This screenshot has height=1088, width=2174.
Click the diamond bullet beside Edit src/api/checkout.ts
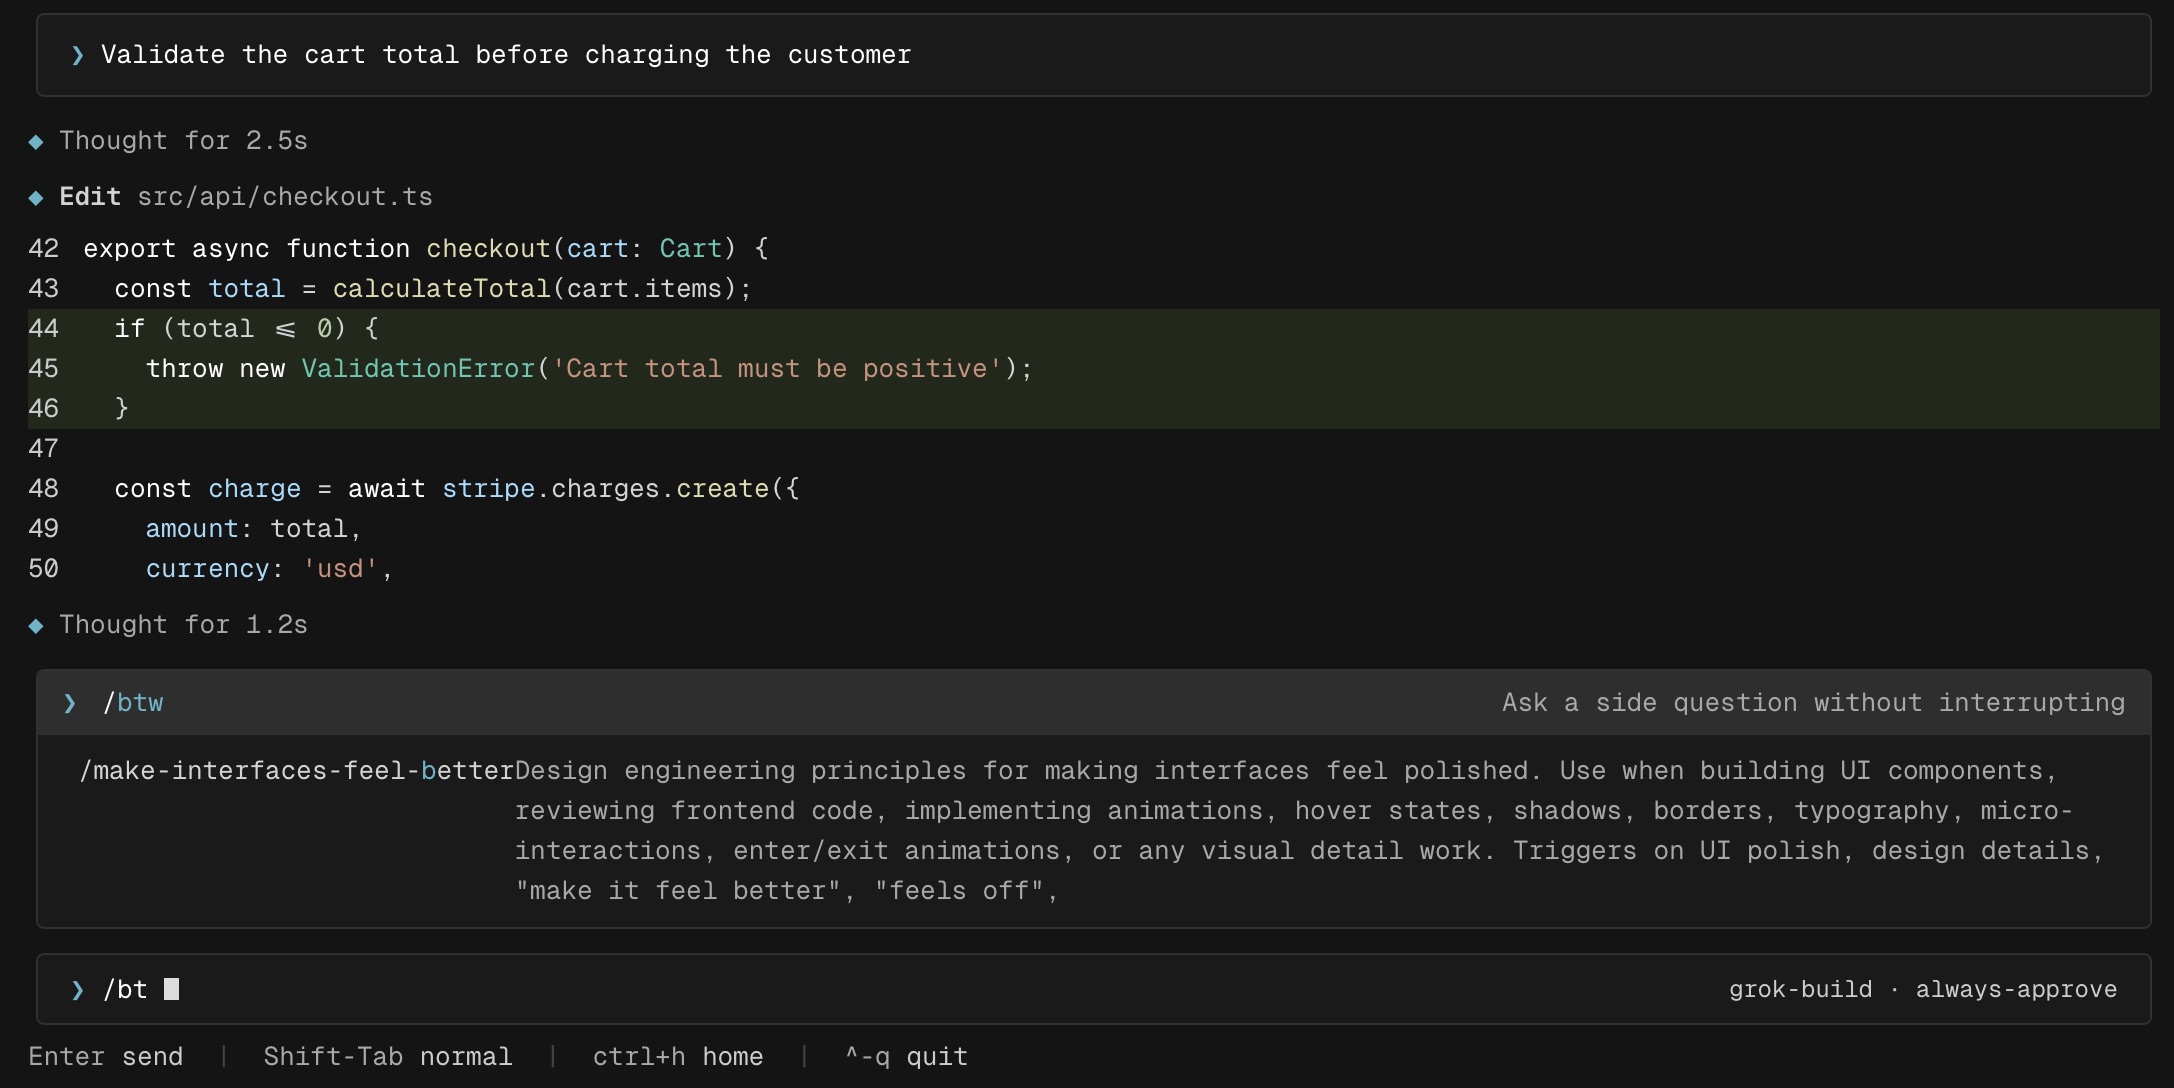(x=36, y=198)
